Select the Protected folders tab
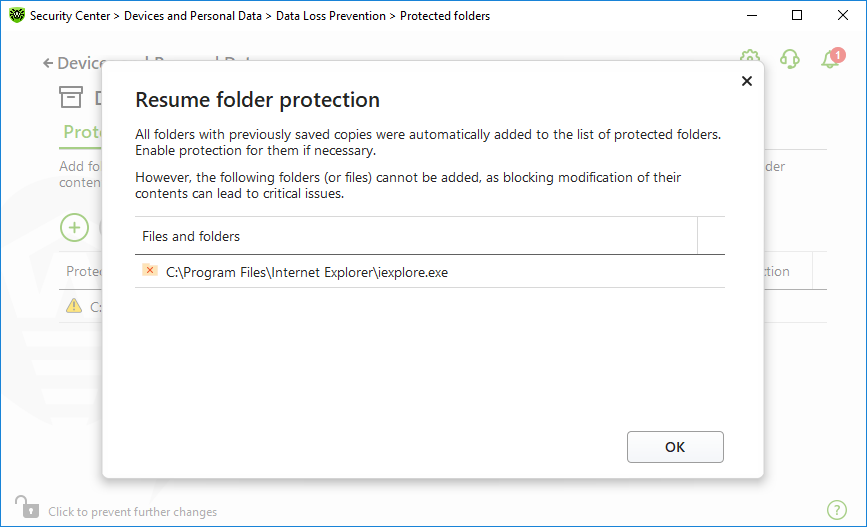The image size is (867, 527). 81,133
